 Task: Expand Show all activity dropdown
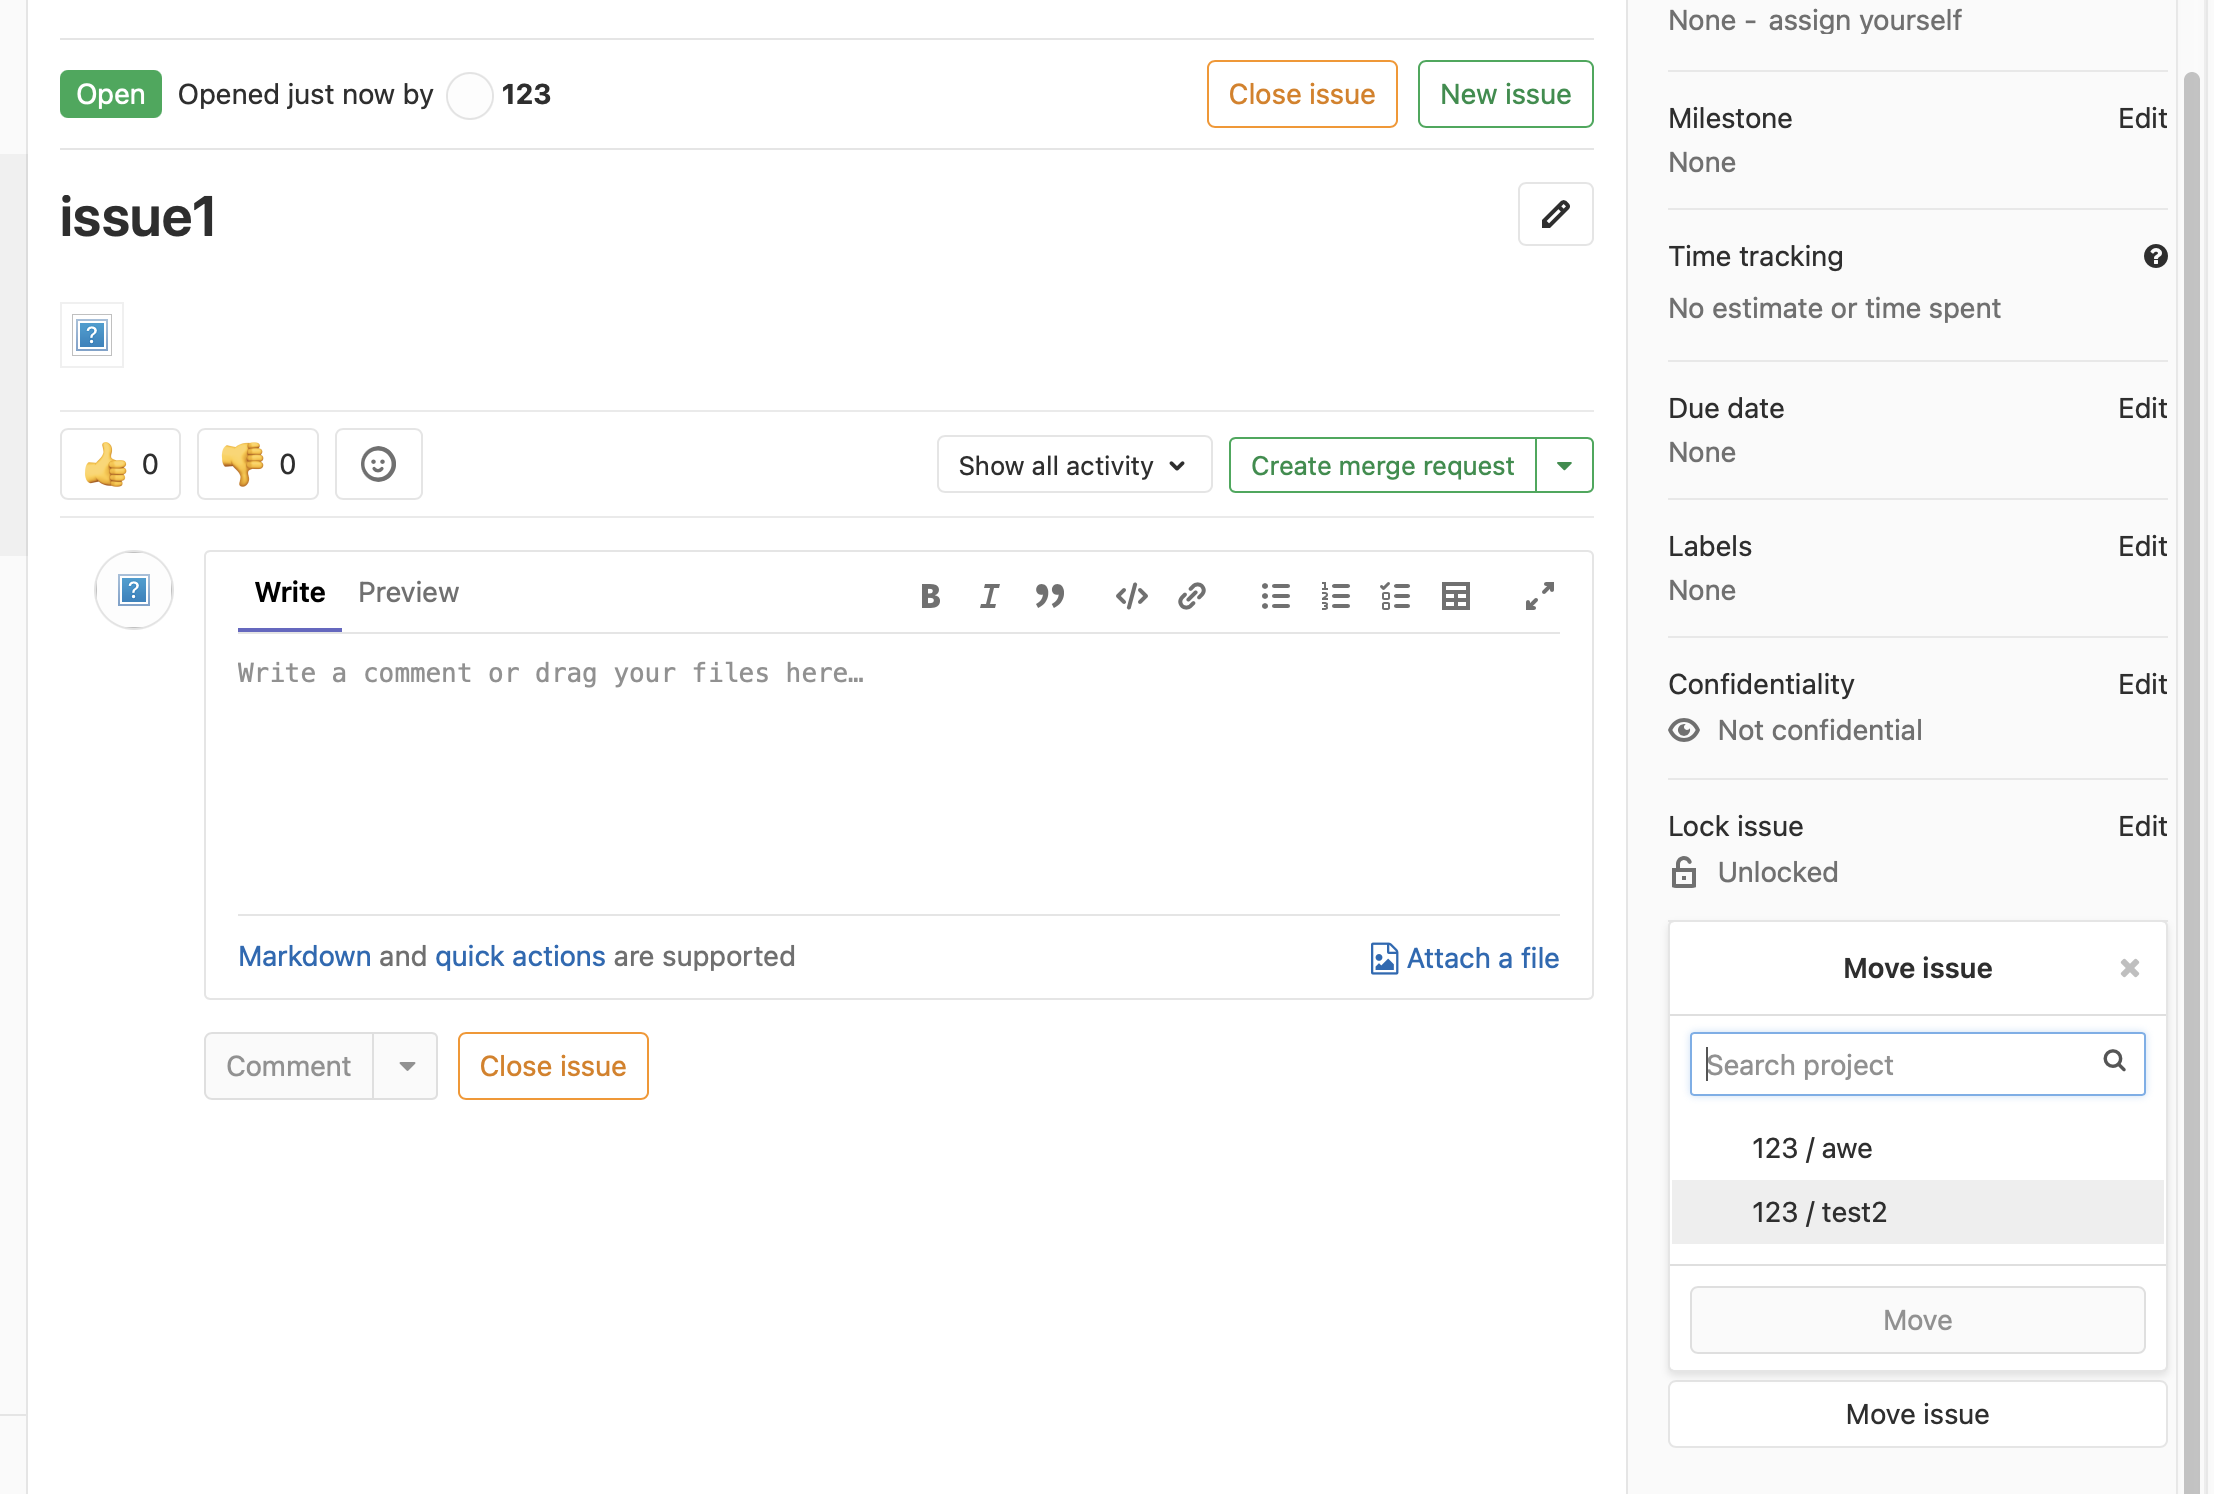click(x=1074, y=465)
